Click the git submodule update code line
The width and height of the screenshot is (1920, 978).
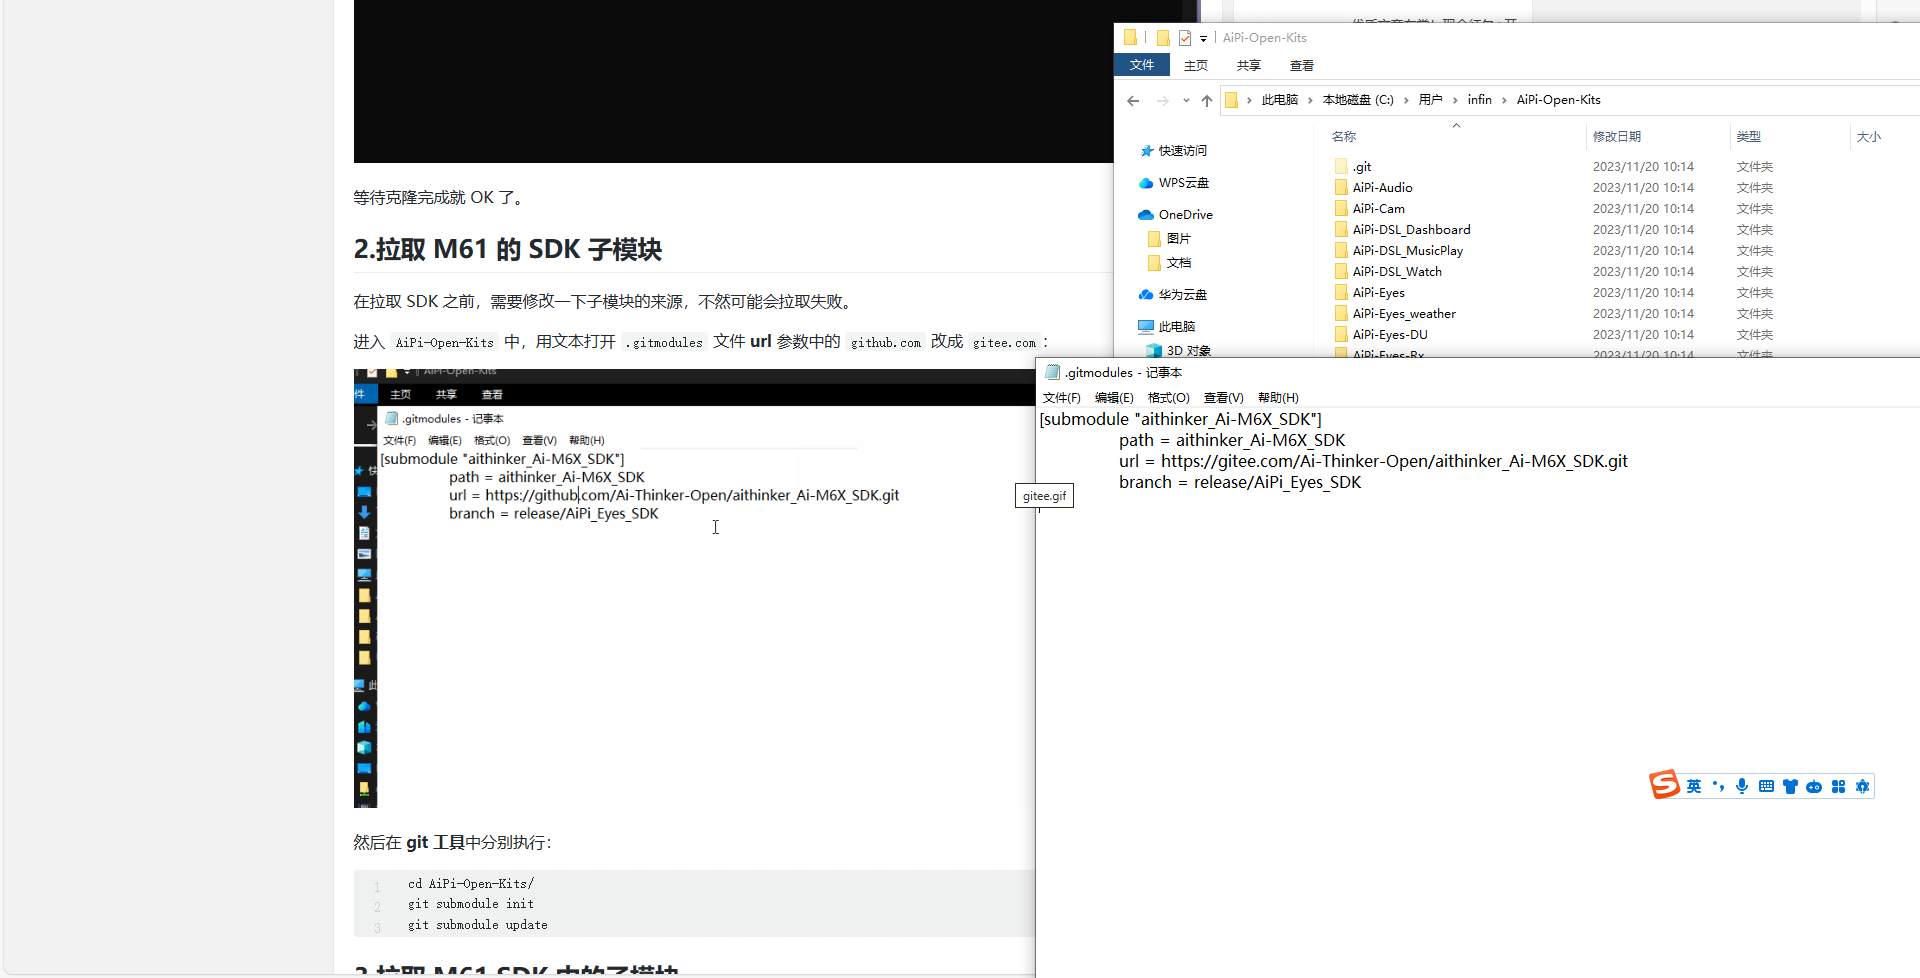478,925
